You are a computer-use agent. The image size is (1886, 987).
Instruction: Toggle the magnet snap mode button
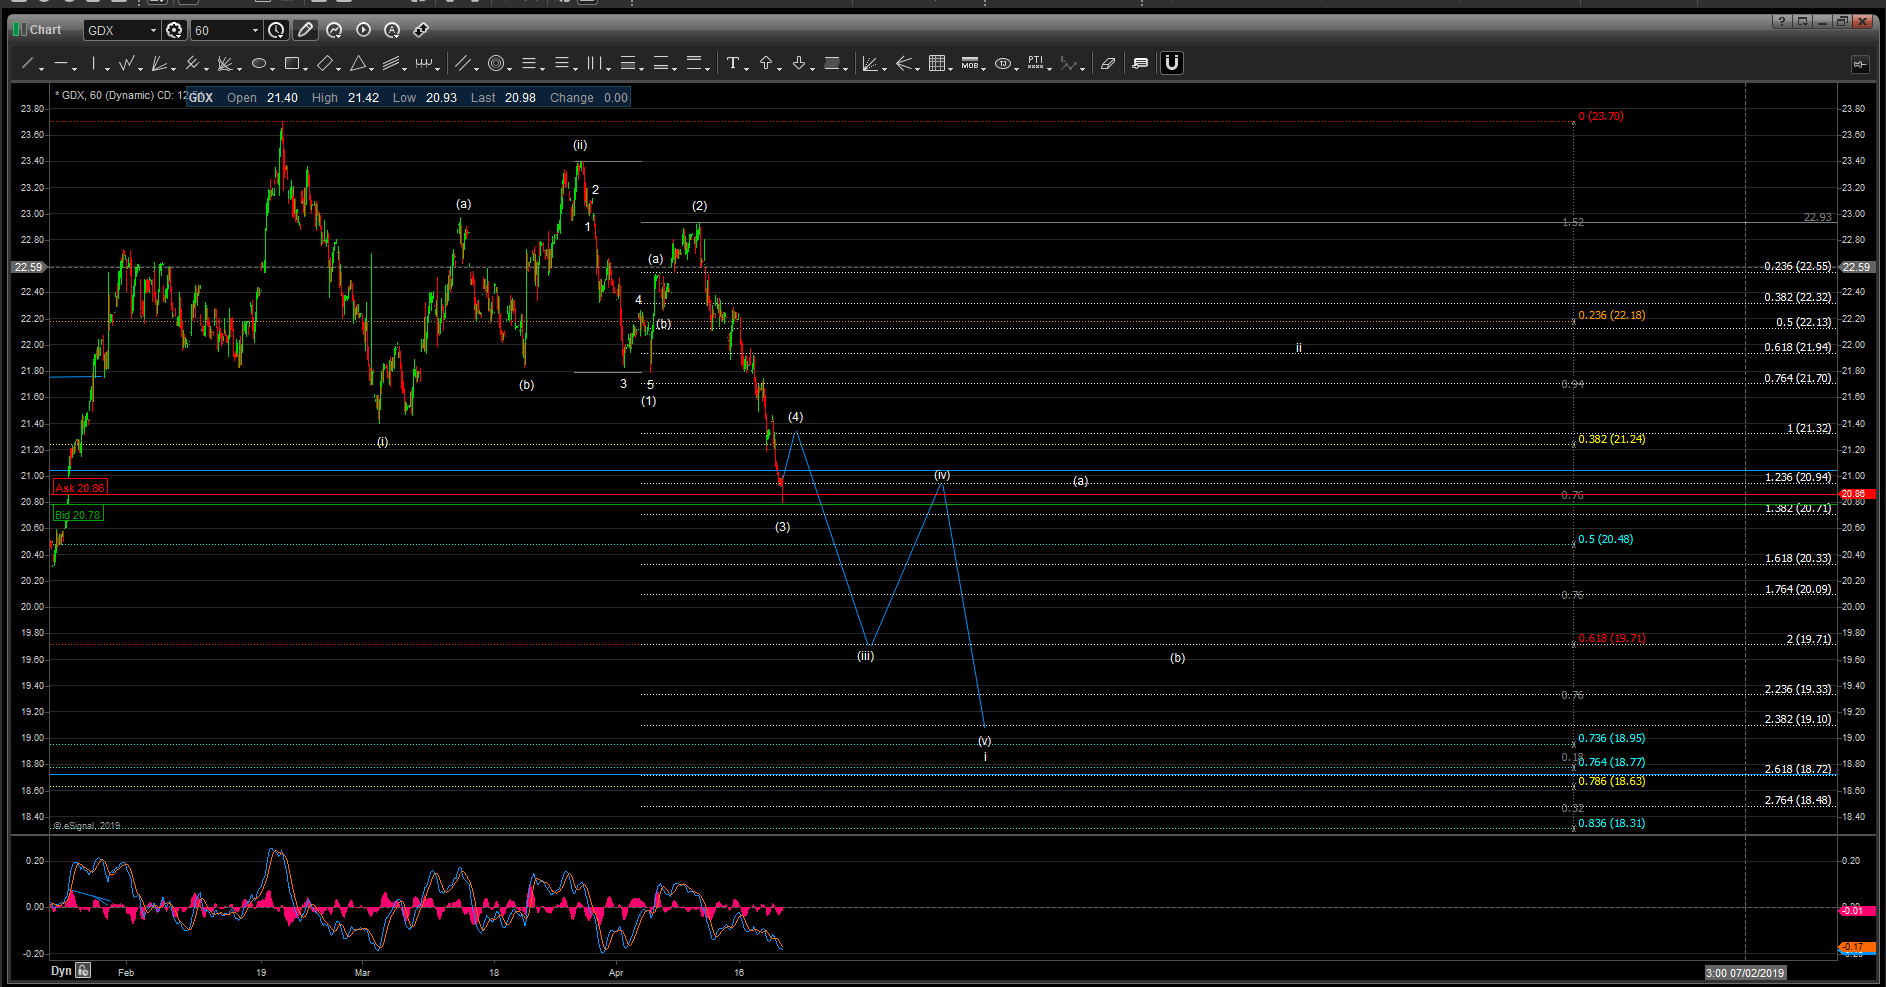click(x=1172, y=64)
